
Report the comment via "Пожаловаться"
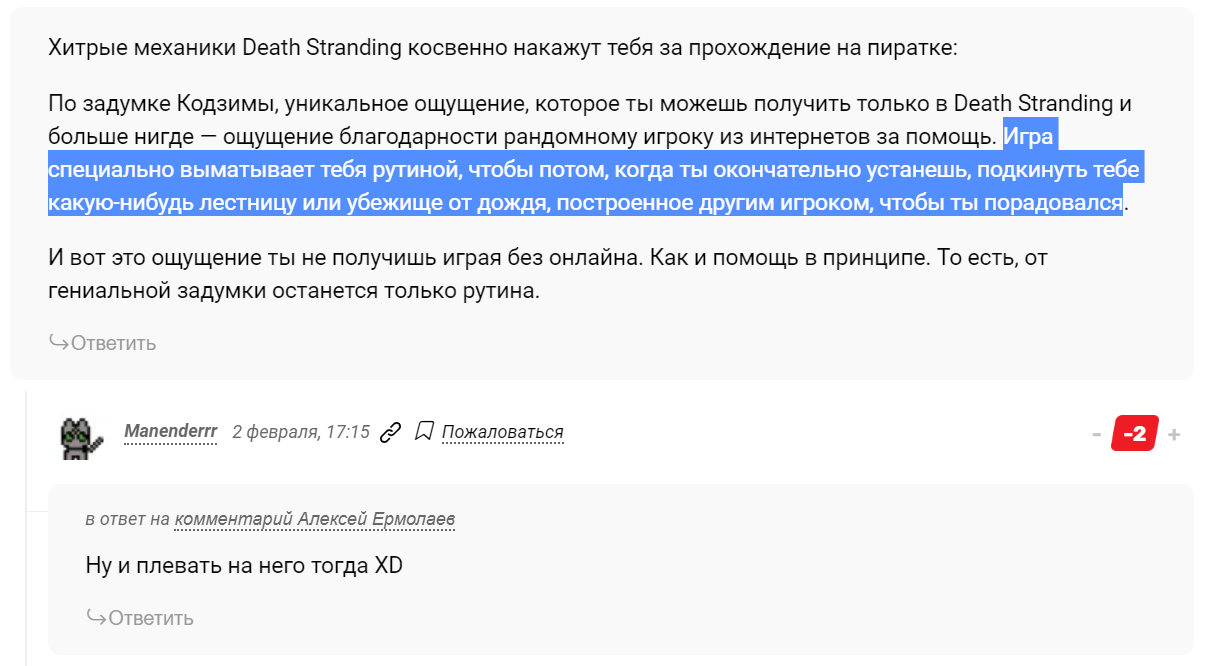pos(503,432)
